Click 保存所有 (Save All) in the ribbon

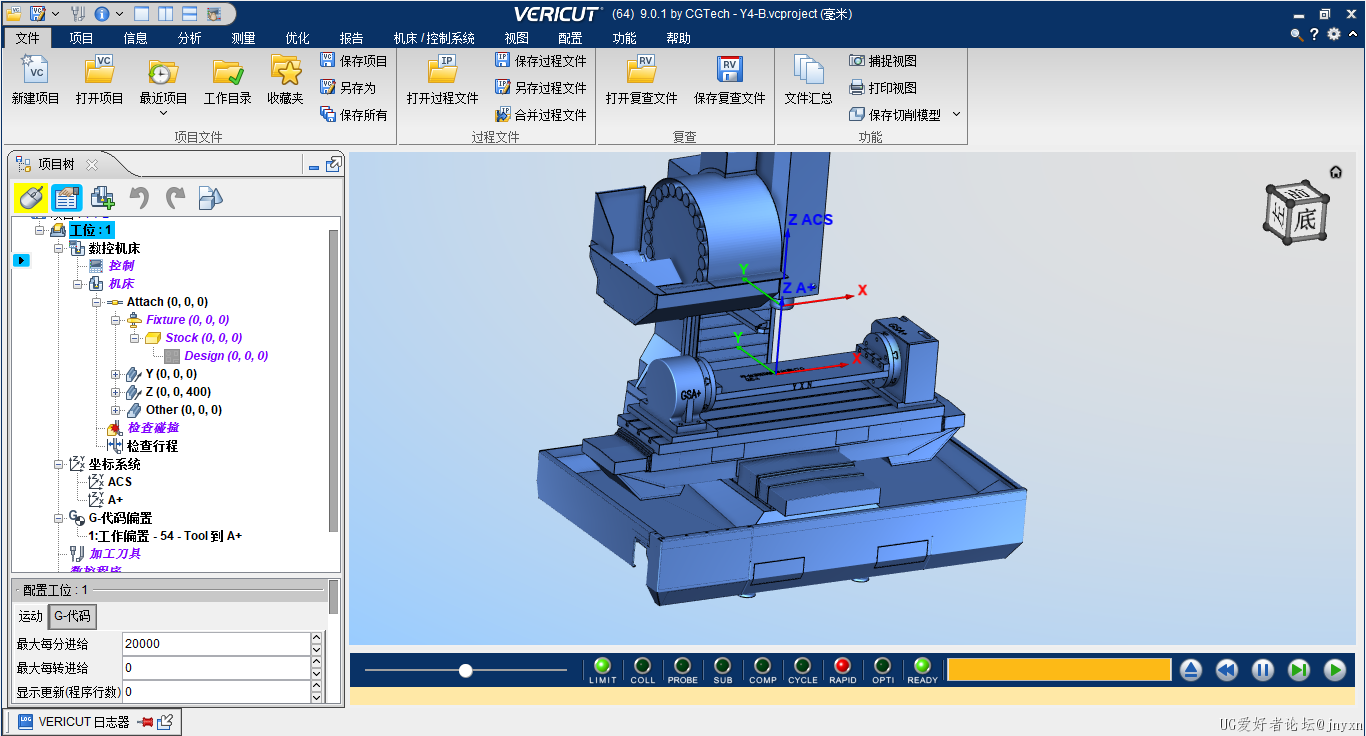point(354,115)
